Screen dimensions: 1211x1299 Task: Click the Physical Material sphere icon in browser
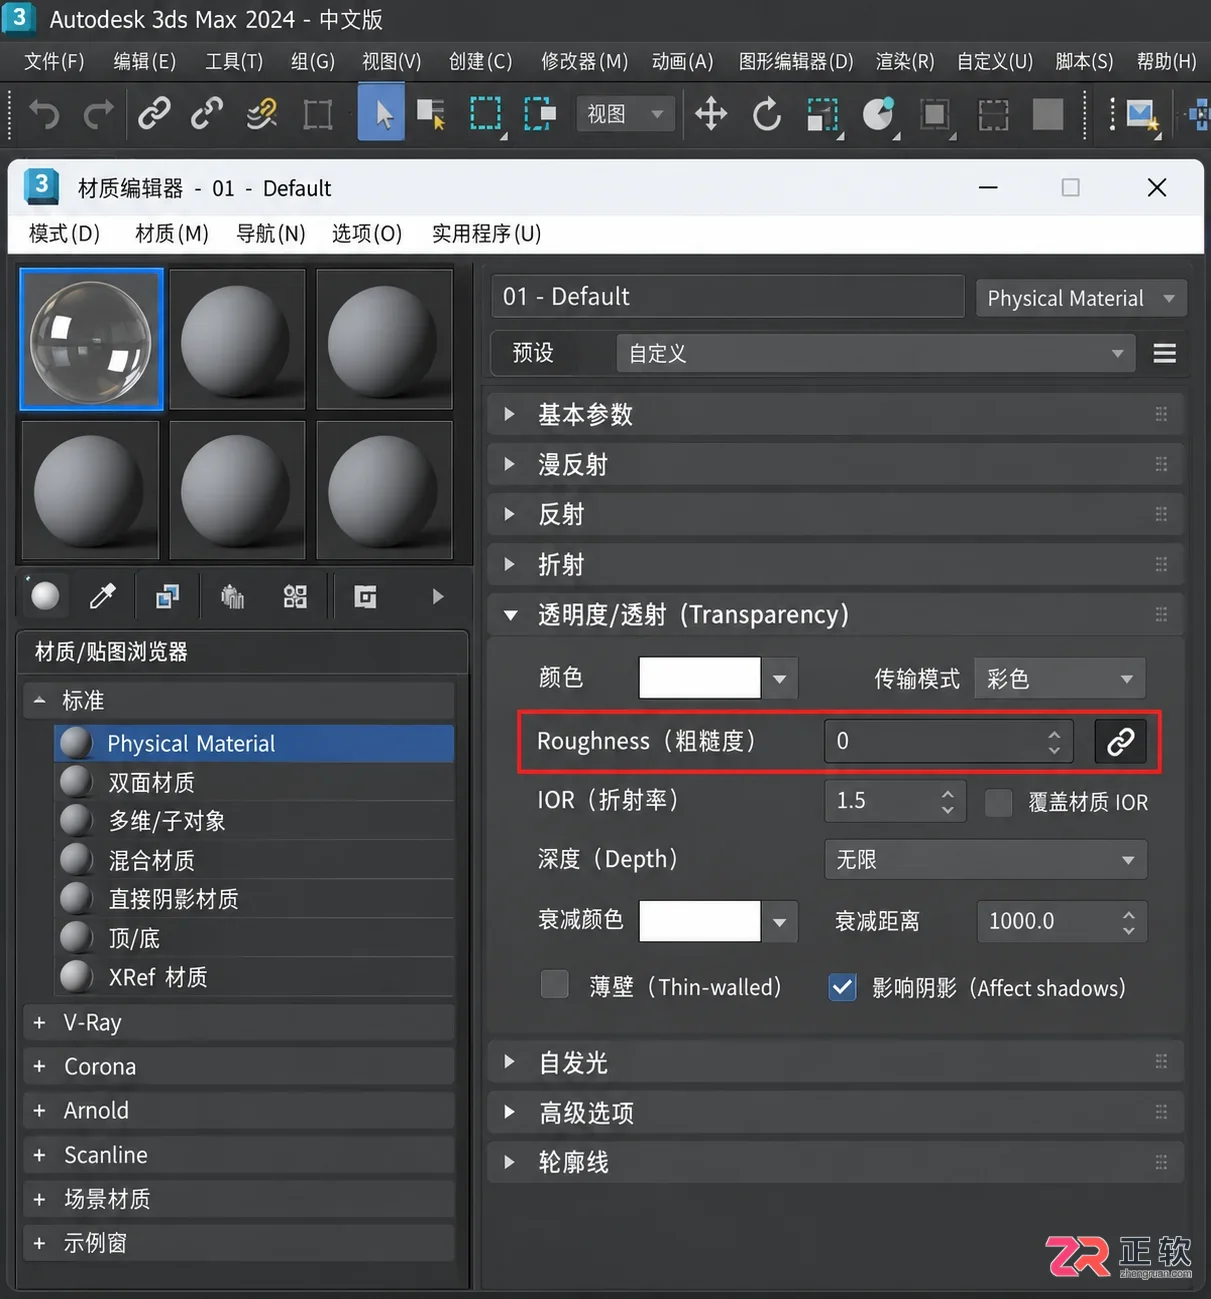coord(76,742)
